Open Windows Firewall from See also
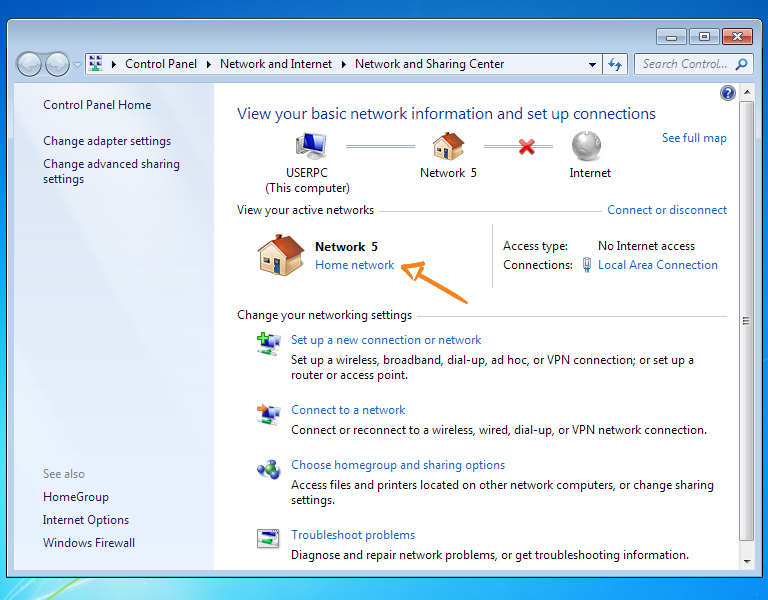The height and width of the screenshot is (600, 768). click(89, 543)
